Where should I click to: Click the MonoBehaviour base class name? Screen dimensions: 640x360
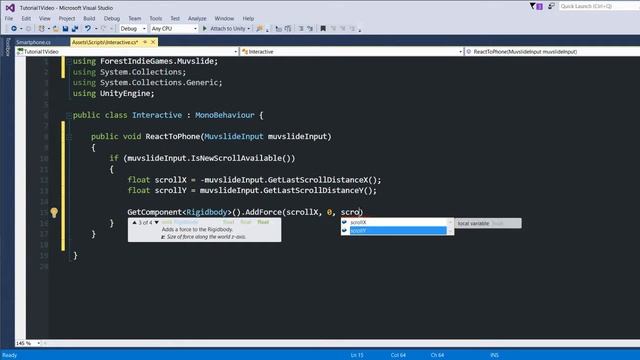(x=224, y=115)
